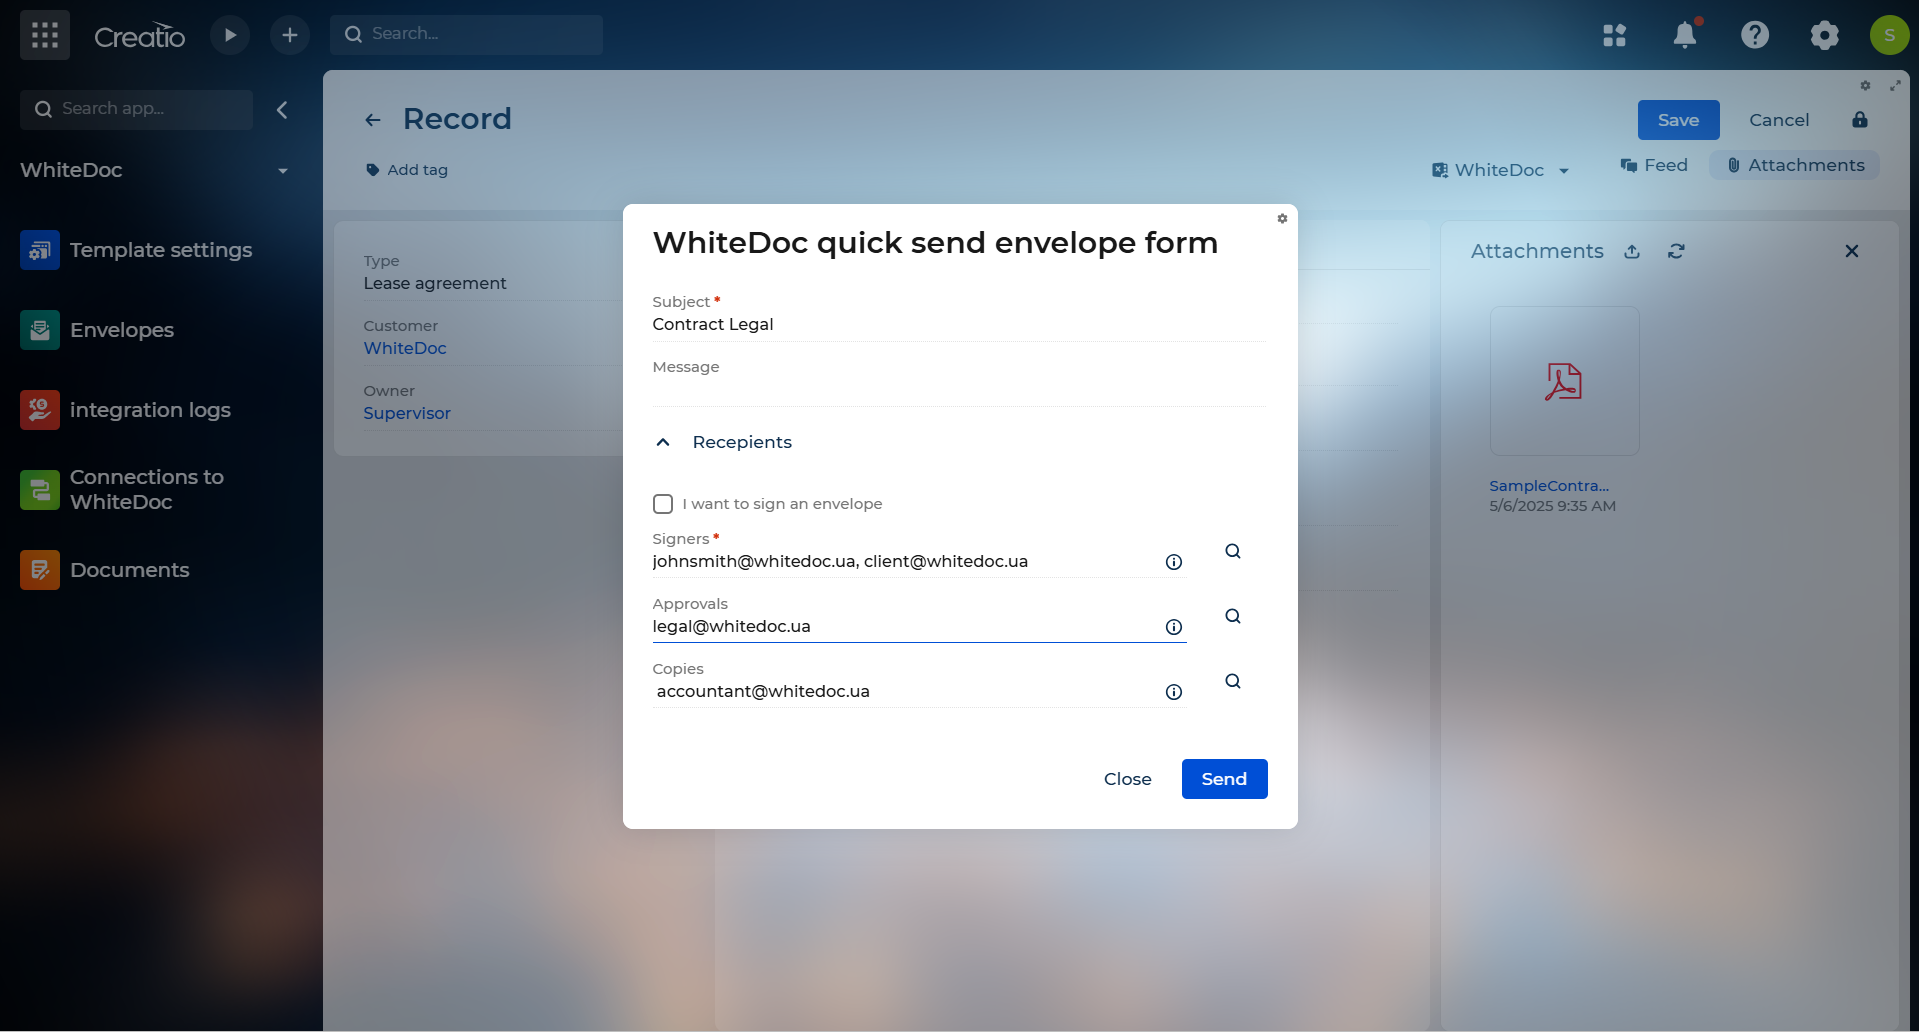
Task: Click Close in the envelope form
Action: point(1127,779)
